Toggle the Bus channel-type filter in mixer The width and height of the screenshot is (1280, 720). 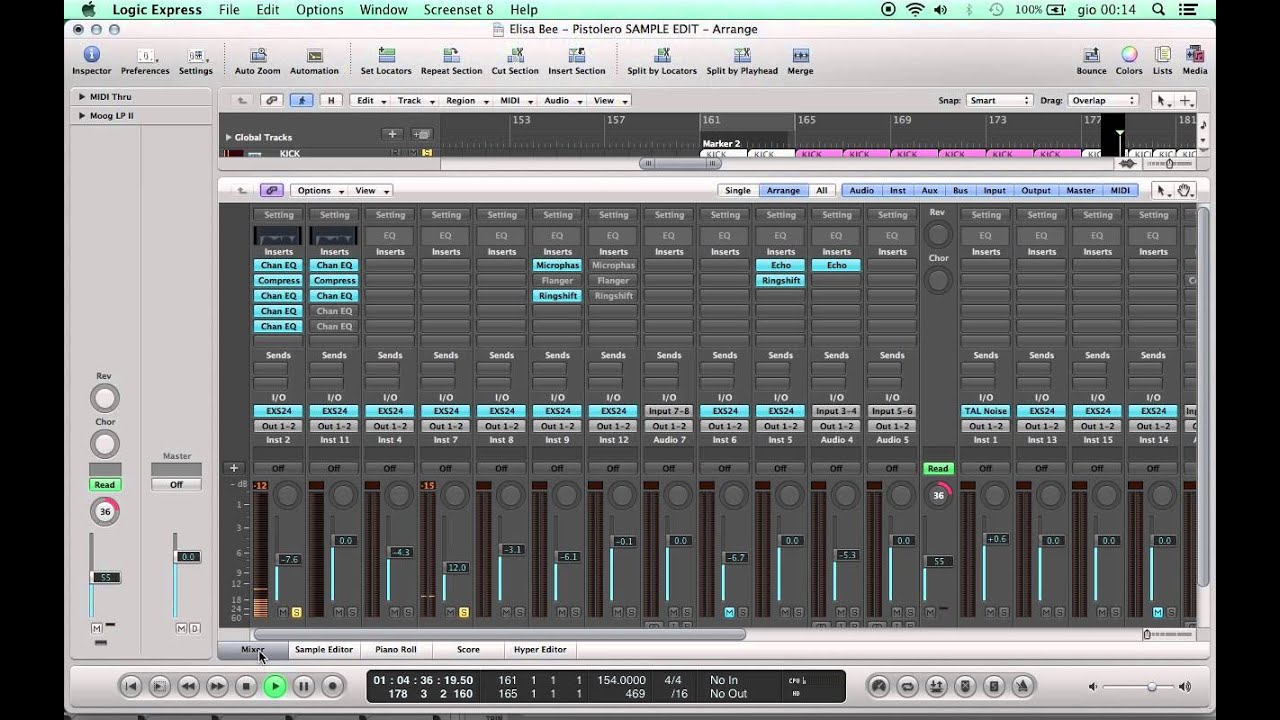coord(960,190)
